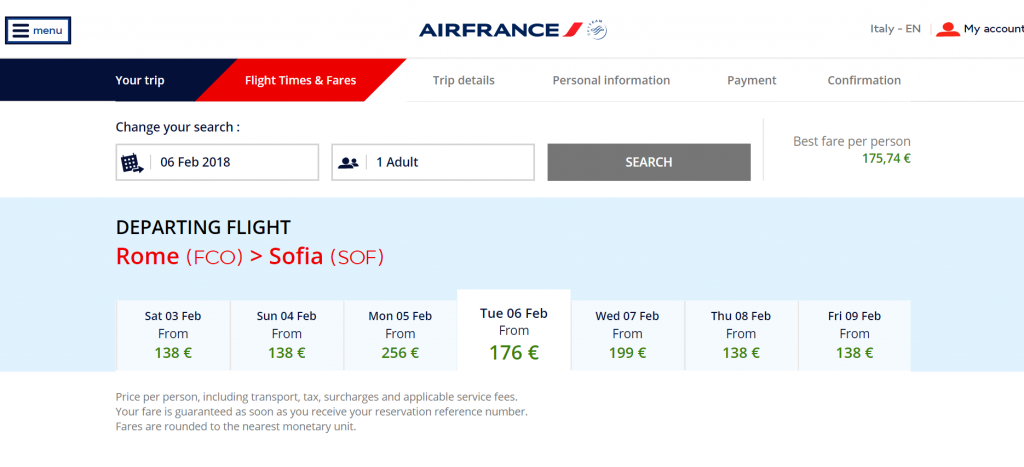
Task: Click the SkyTeam alliance emblem
Action: pyautogui.click(x=597, y=30)
